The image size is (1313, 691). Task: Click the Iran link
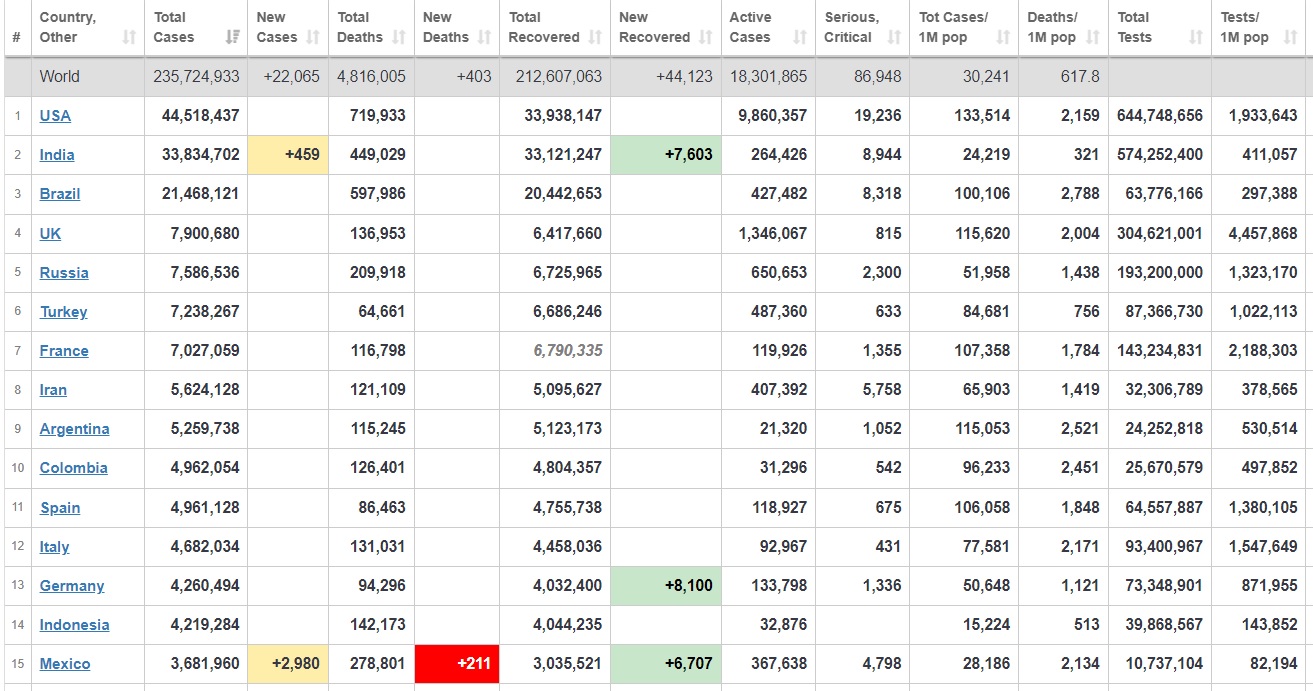click(x=54, y=389)
